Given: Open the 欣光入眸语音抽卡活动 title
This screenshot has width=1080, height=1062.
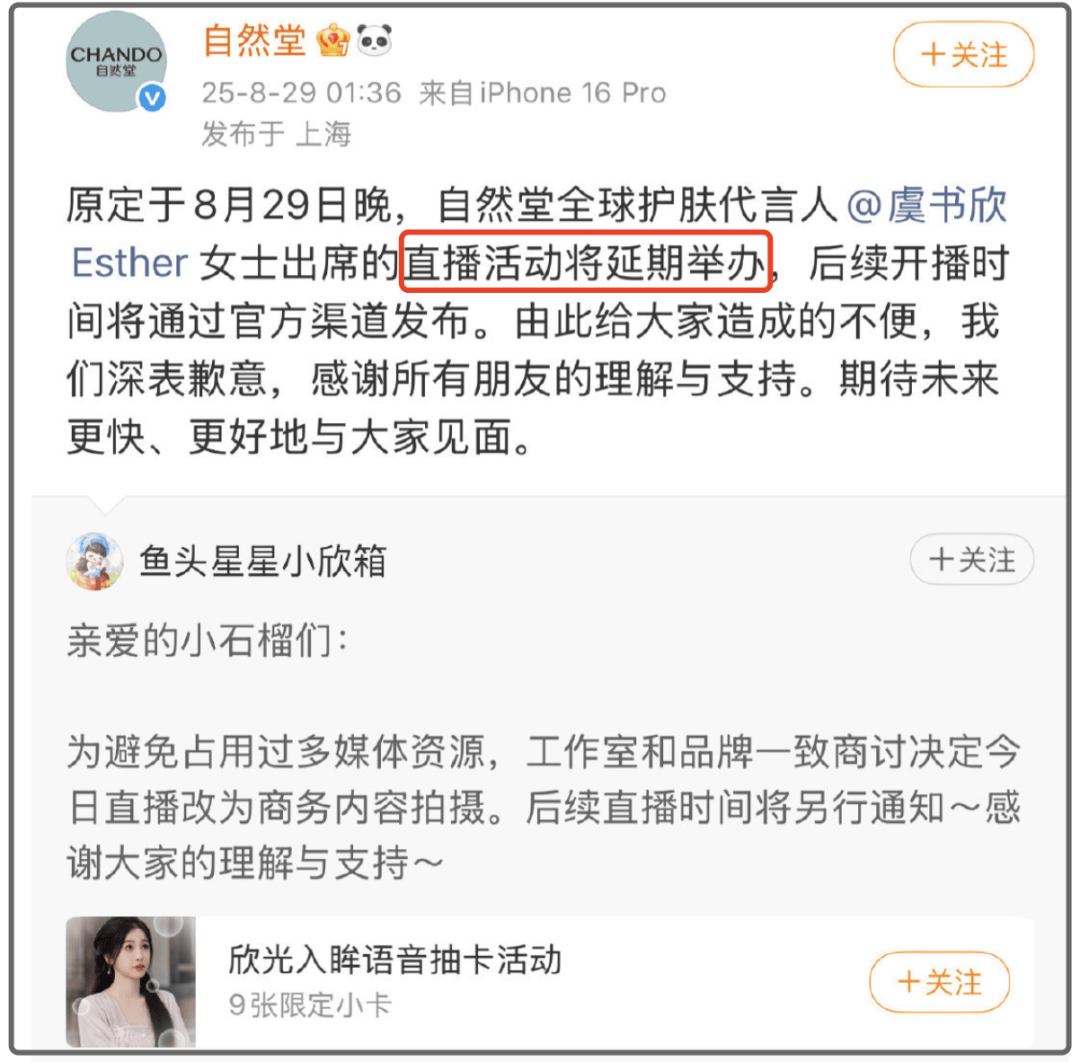Looking at the screenshot, I should pyautogui.click(x=395, y=959).
